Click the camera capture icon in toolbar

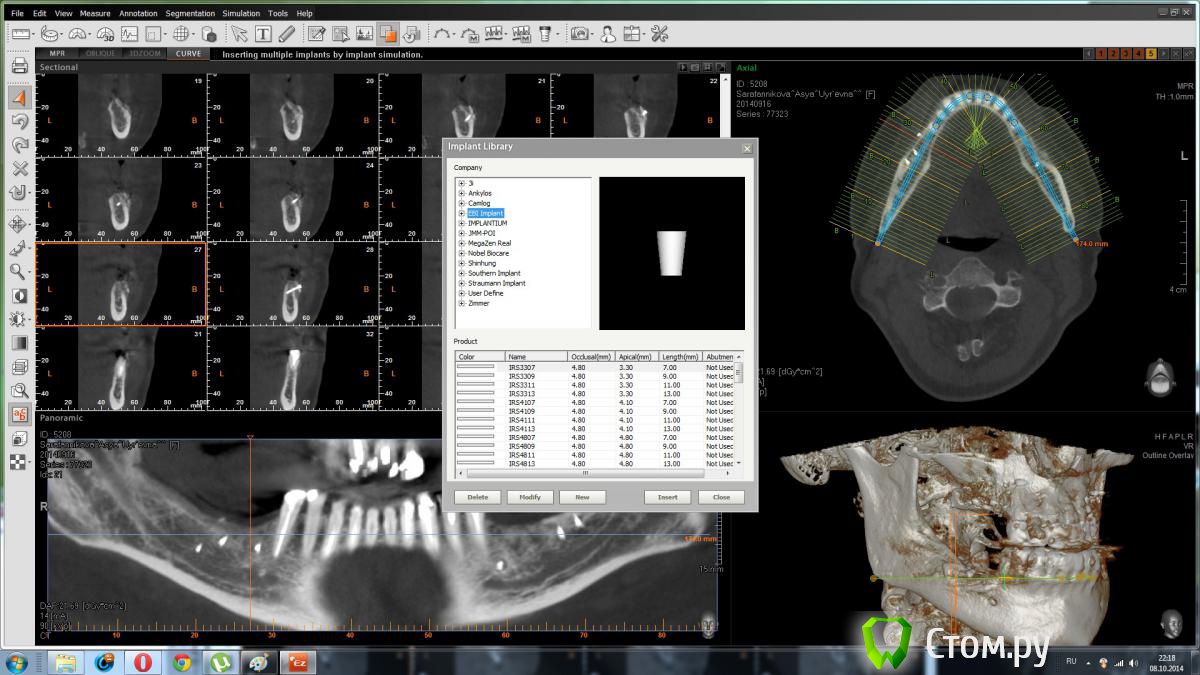tap(579, 34)
